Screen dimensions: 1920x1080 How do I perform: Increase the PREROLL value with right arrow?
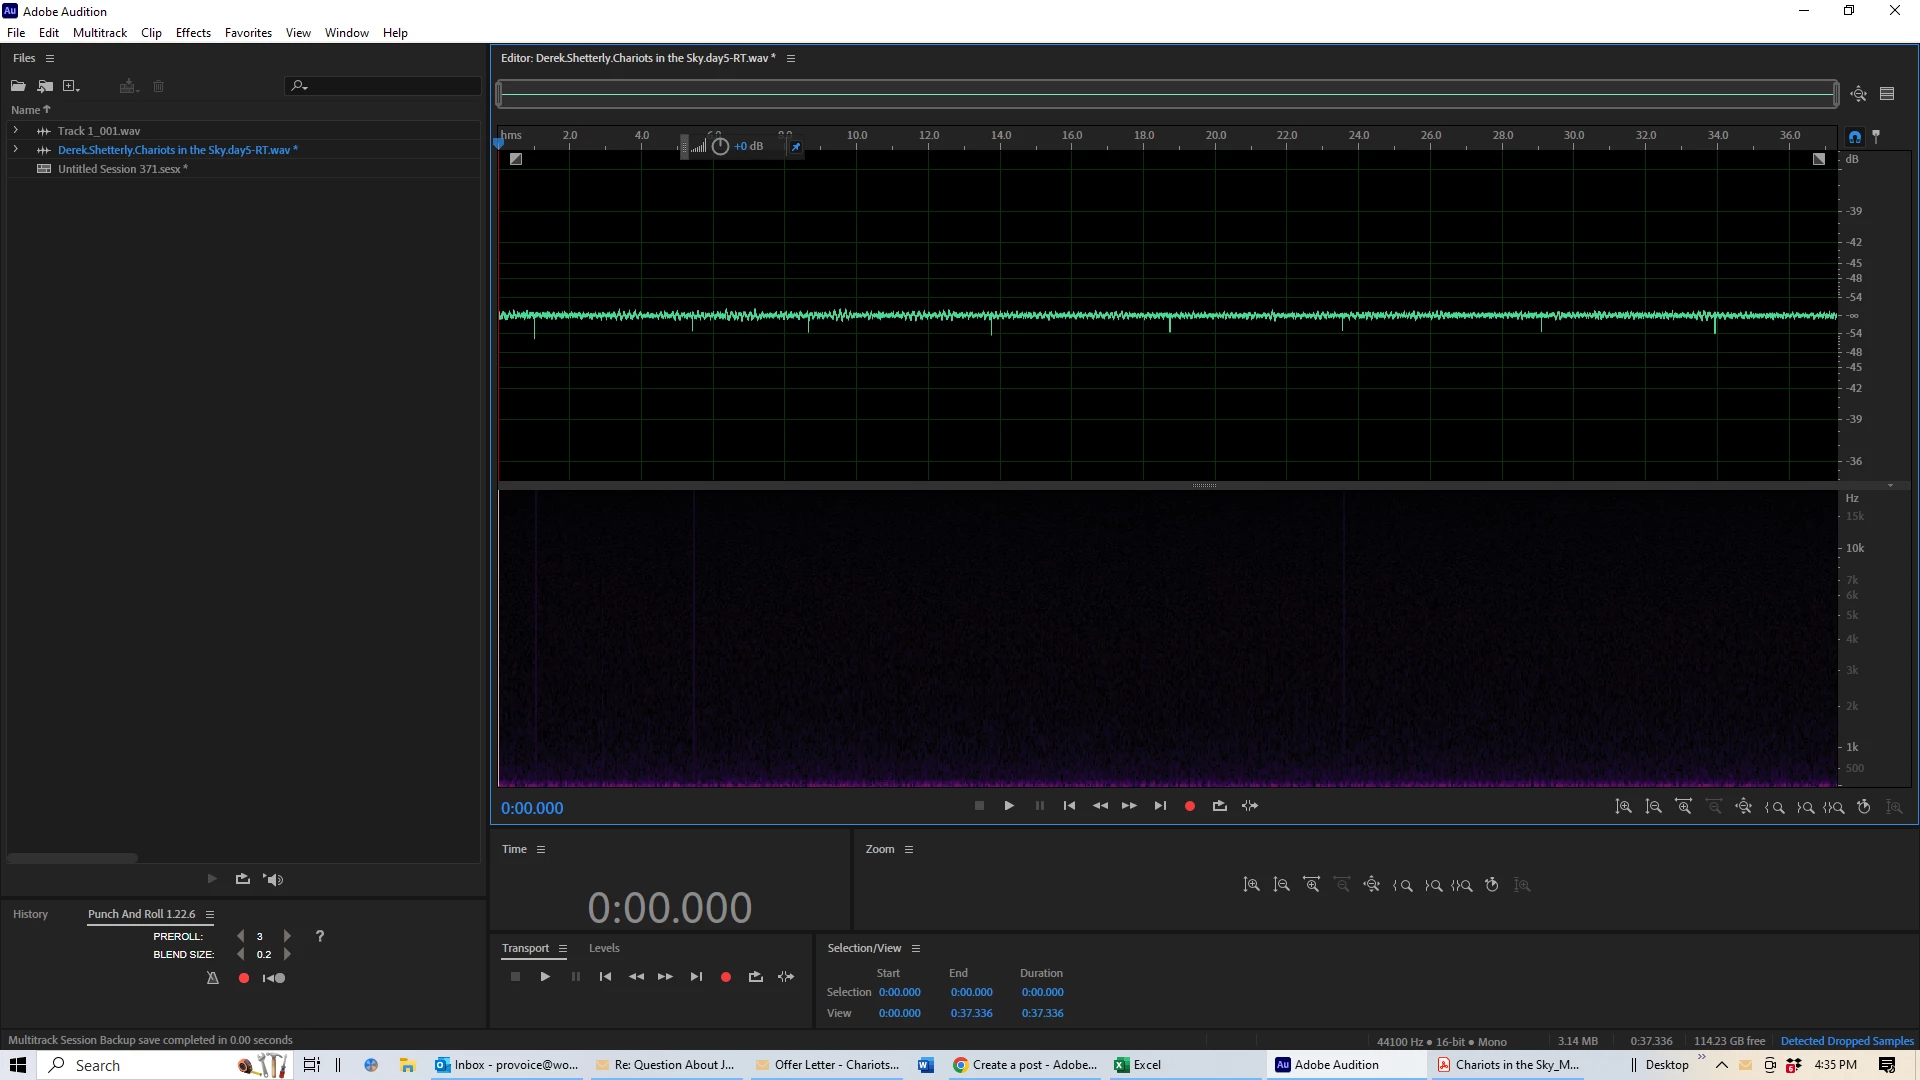(x=287, y=936)
